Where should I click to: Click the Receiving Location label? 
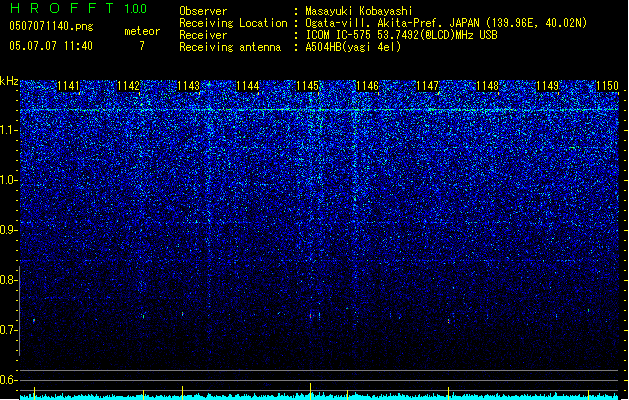click(x=233, y=23)
